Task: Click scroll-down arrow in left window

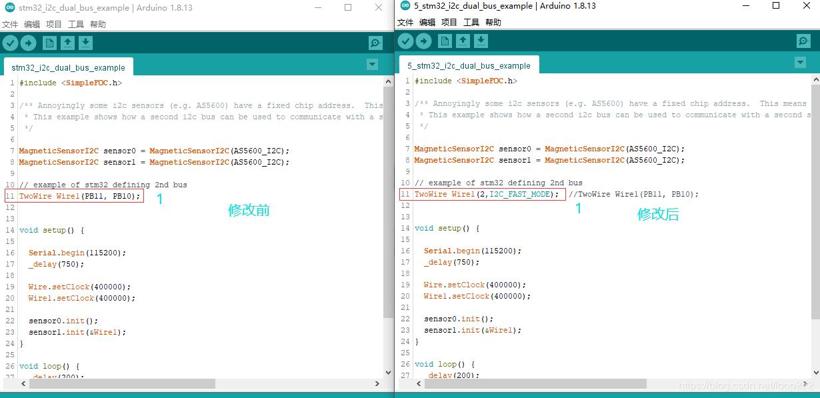Action: coord(388,372)
